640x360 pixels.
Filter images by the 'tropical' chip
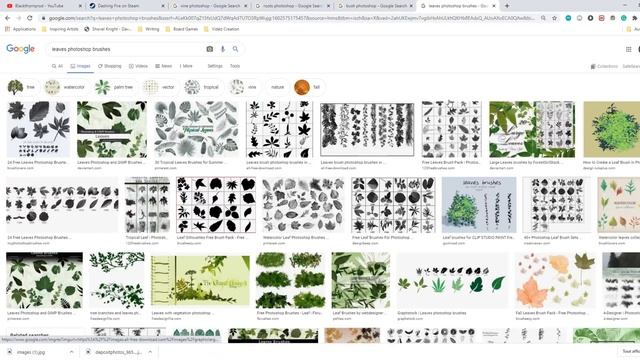pyautogui.click(x=202, y=87)
